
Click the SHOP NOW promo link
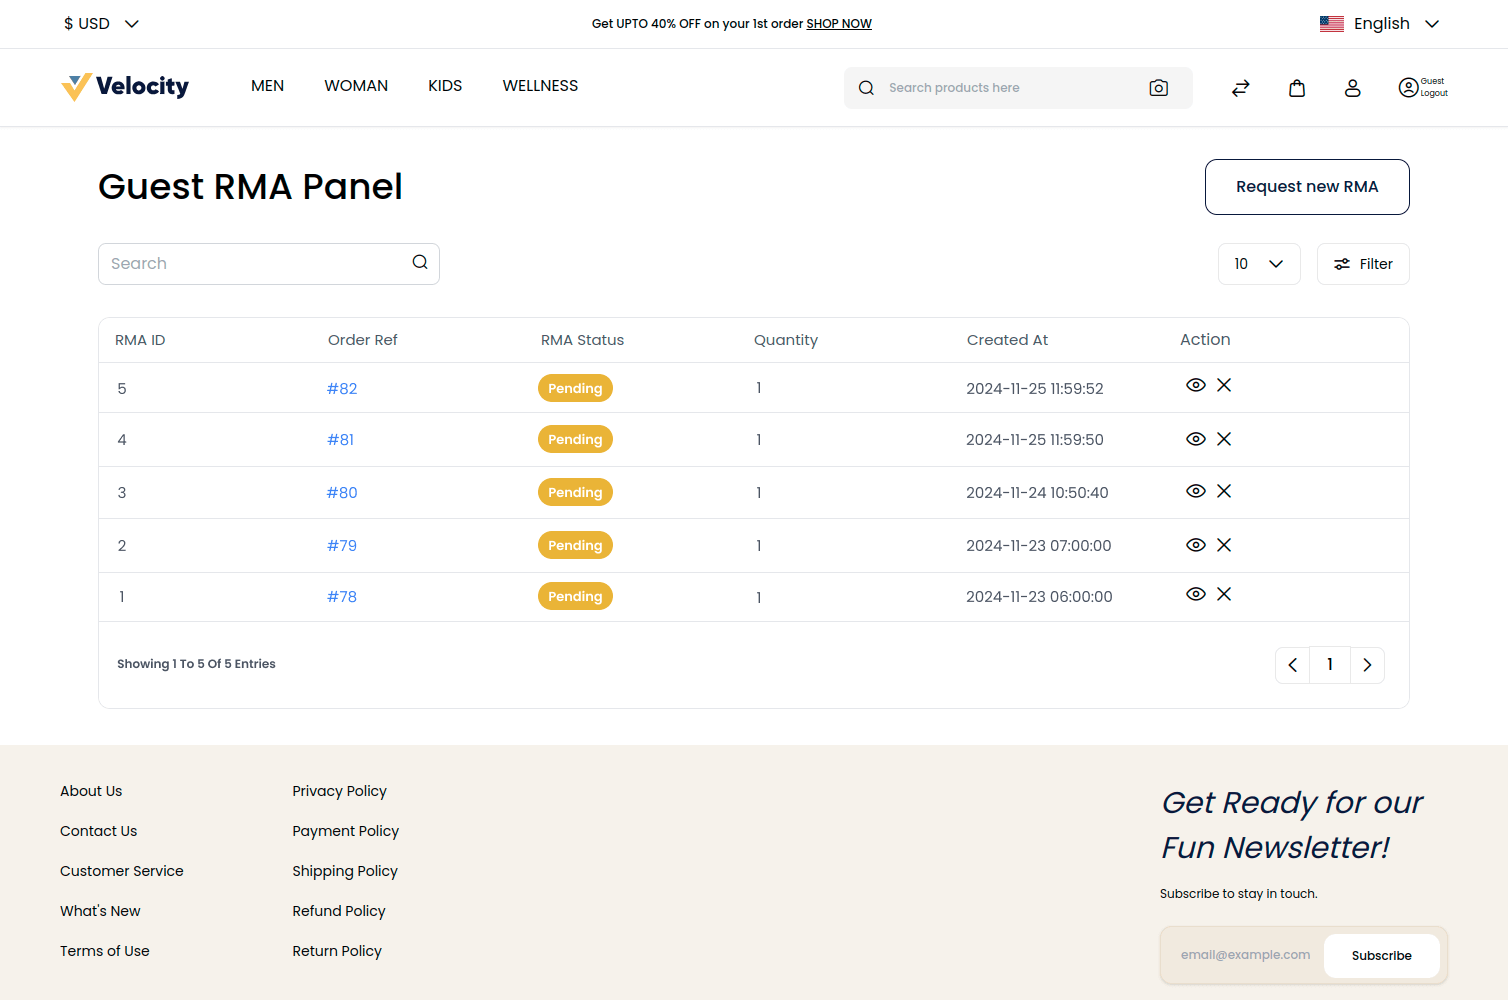click(x=839, y=24)
